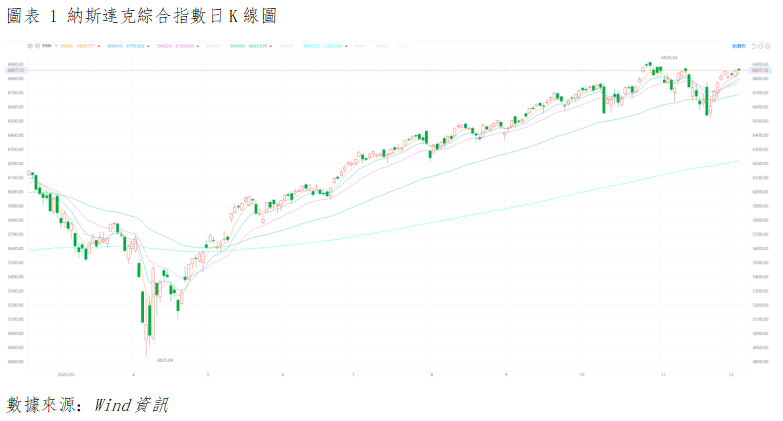Select the green EMA60 legend item
This screenshot has height=421, width=783.
[237, 46]
